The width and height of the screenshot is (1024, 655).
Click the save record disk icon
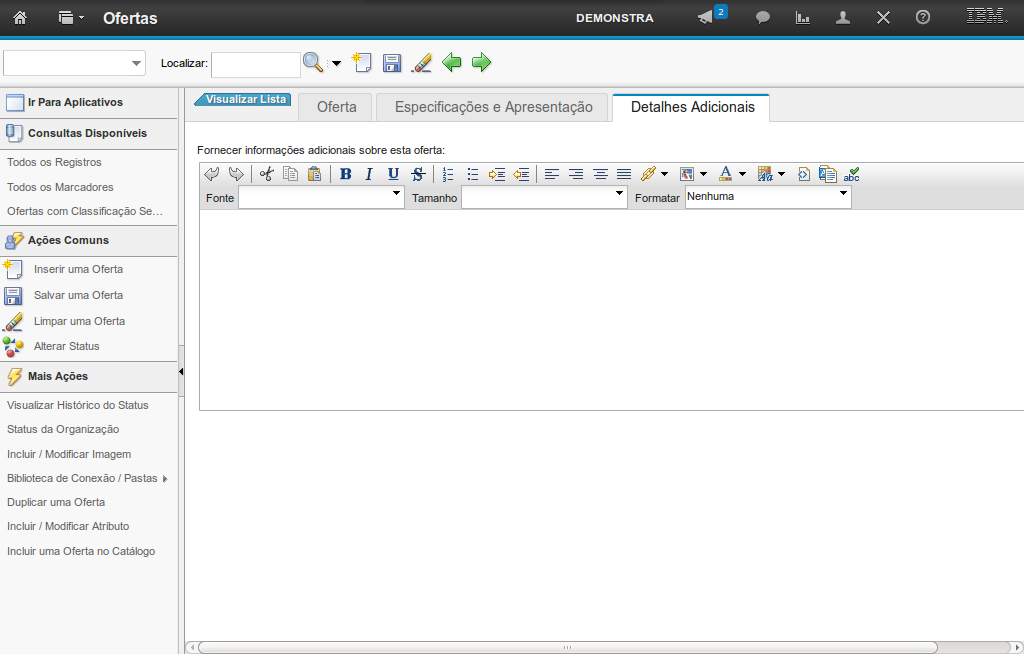[x=392, y=64]
